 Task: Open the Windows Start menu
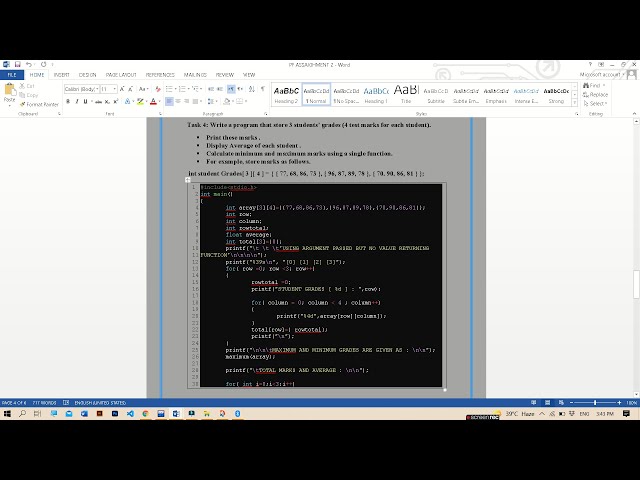tap(7, 413)
